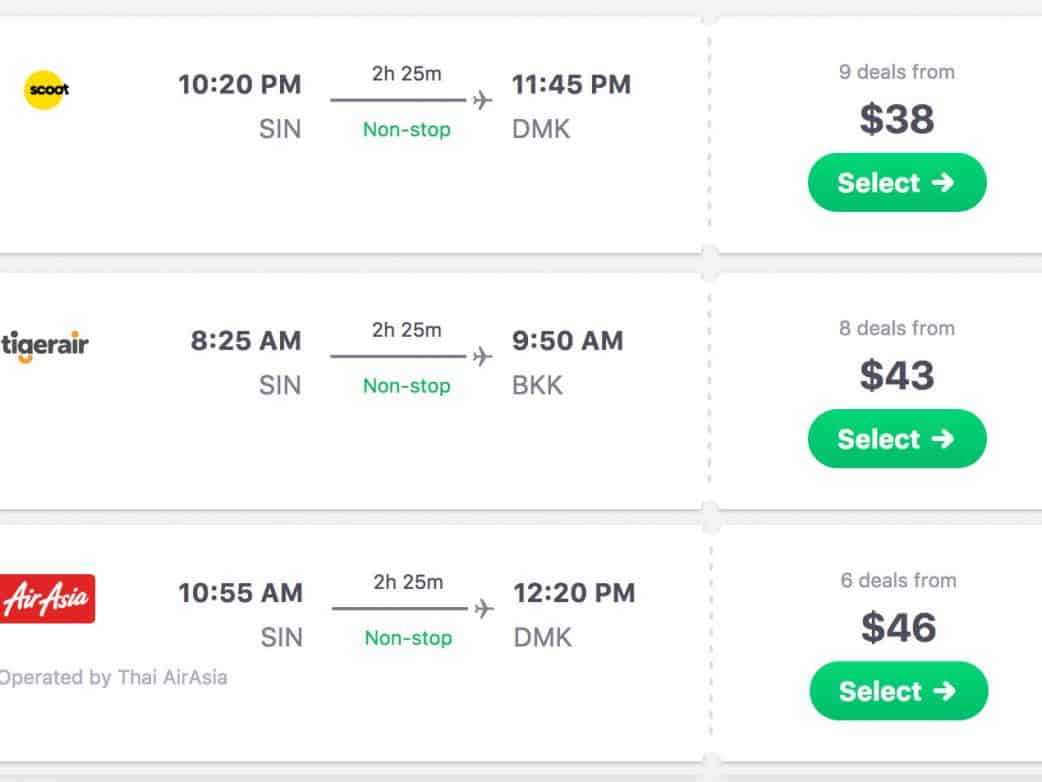Click the 10:20 PM departure time
Image resolution: width=1042 pixels, height=782 pixels.
click(239, 85)
